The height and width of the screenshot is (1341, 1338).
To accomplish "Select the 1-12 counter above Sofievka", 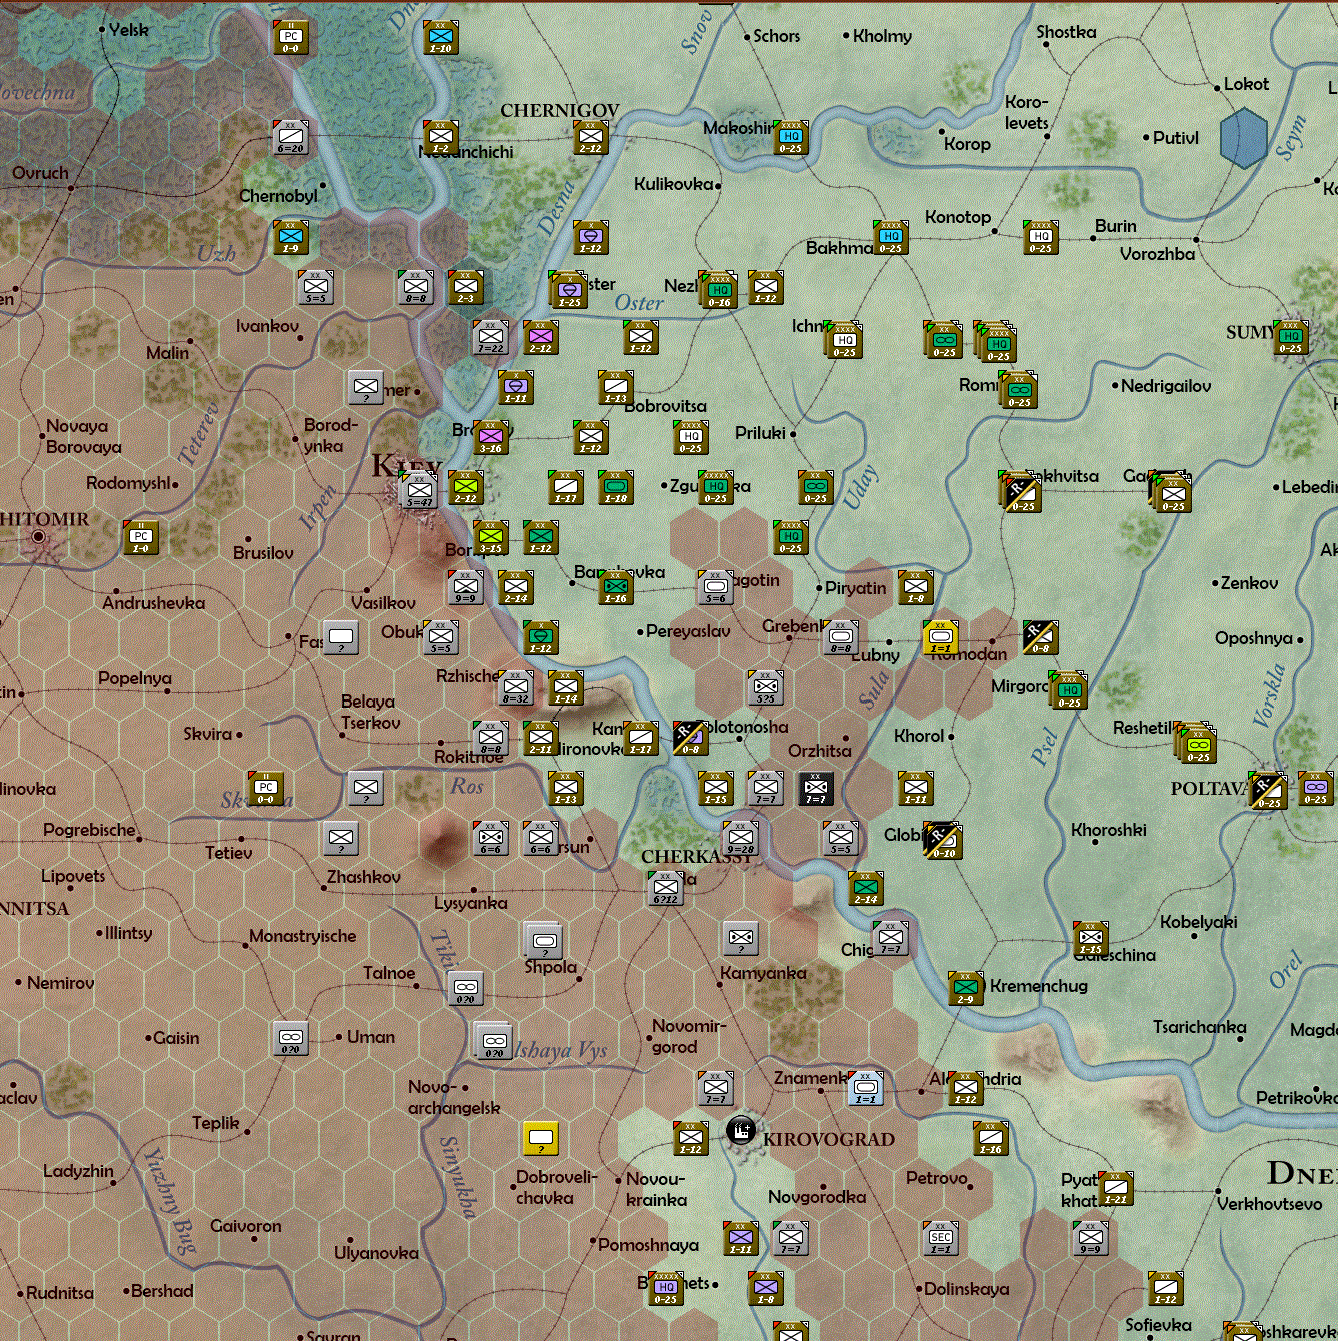I will (x=1166, y=1287).
